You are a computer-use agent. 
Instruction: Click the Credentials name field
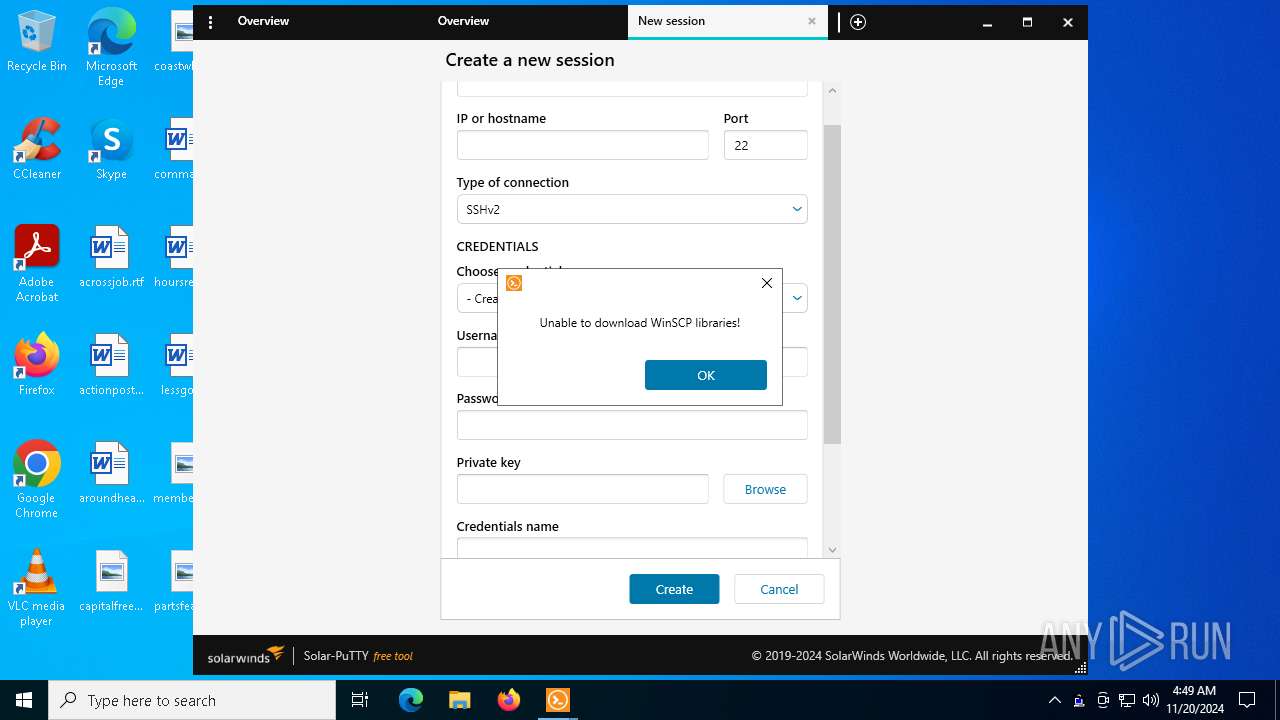tap(632, 547)
